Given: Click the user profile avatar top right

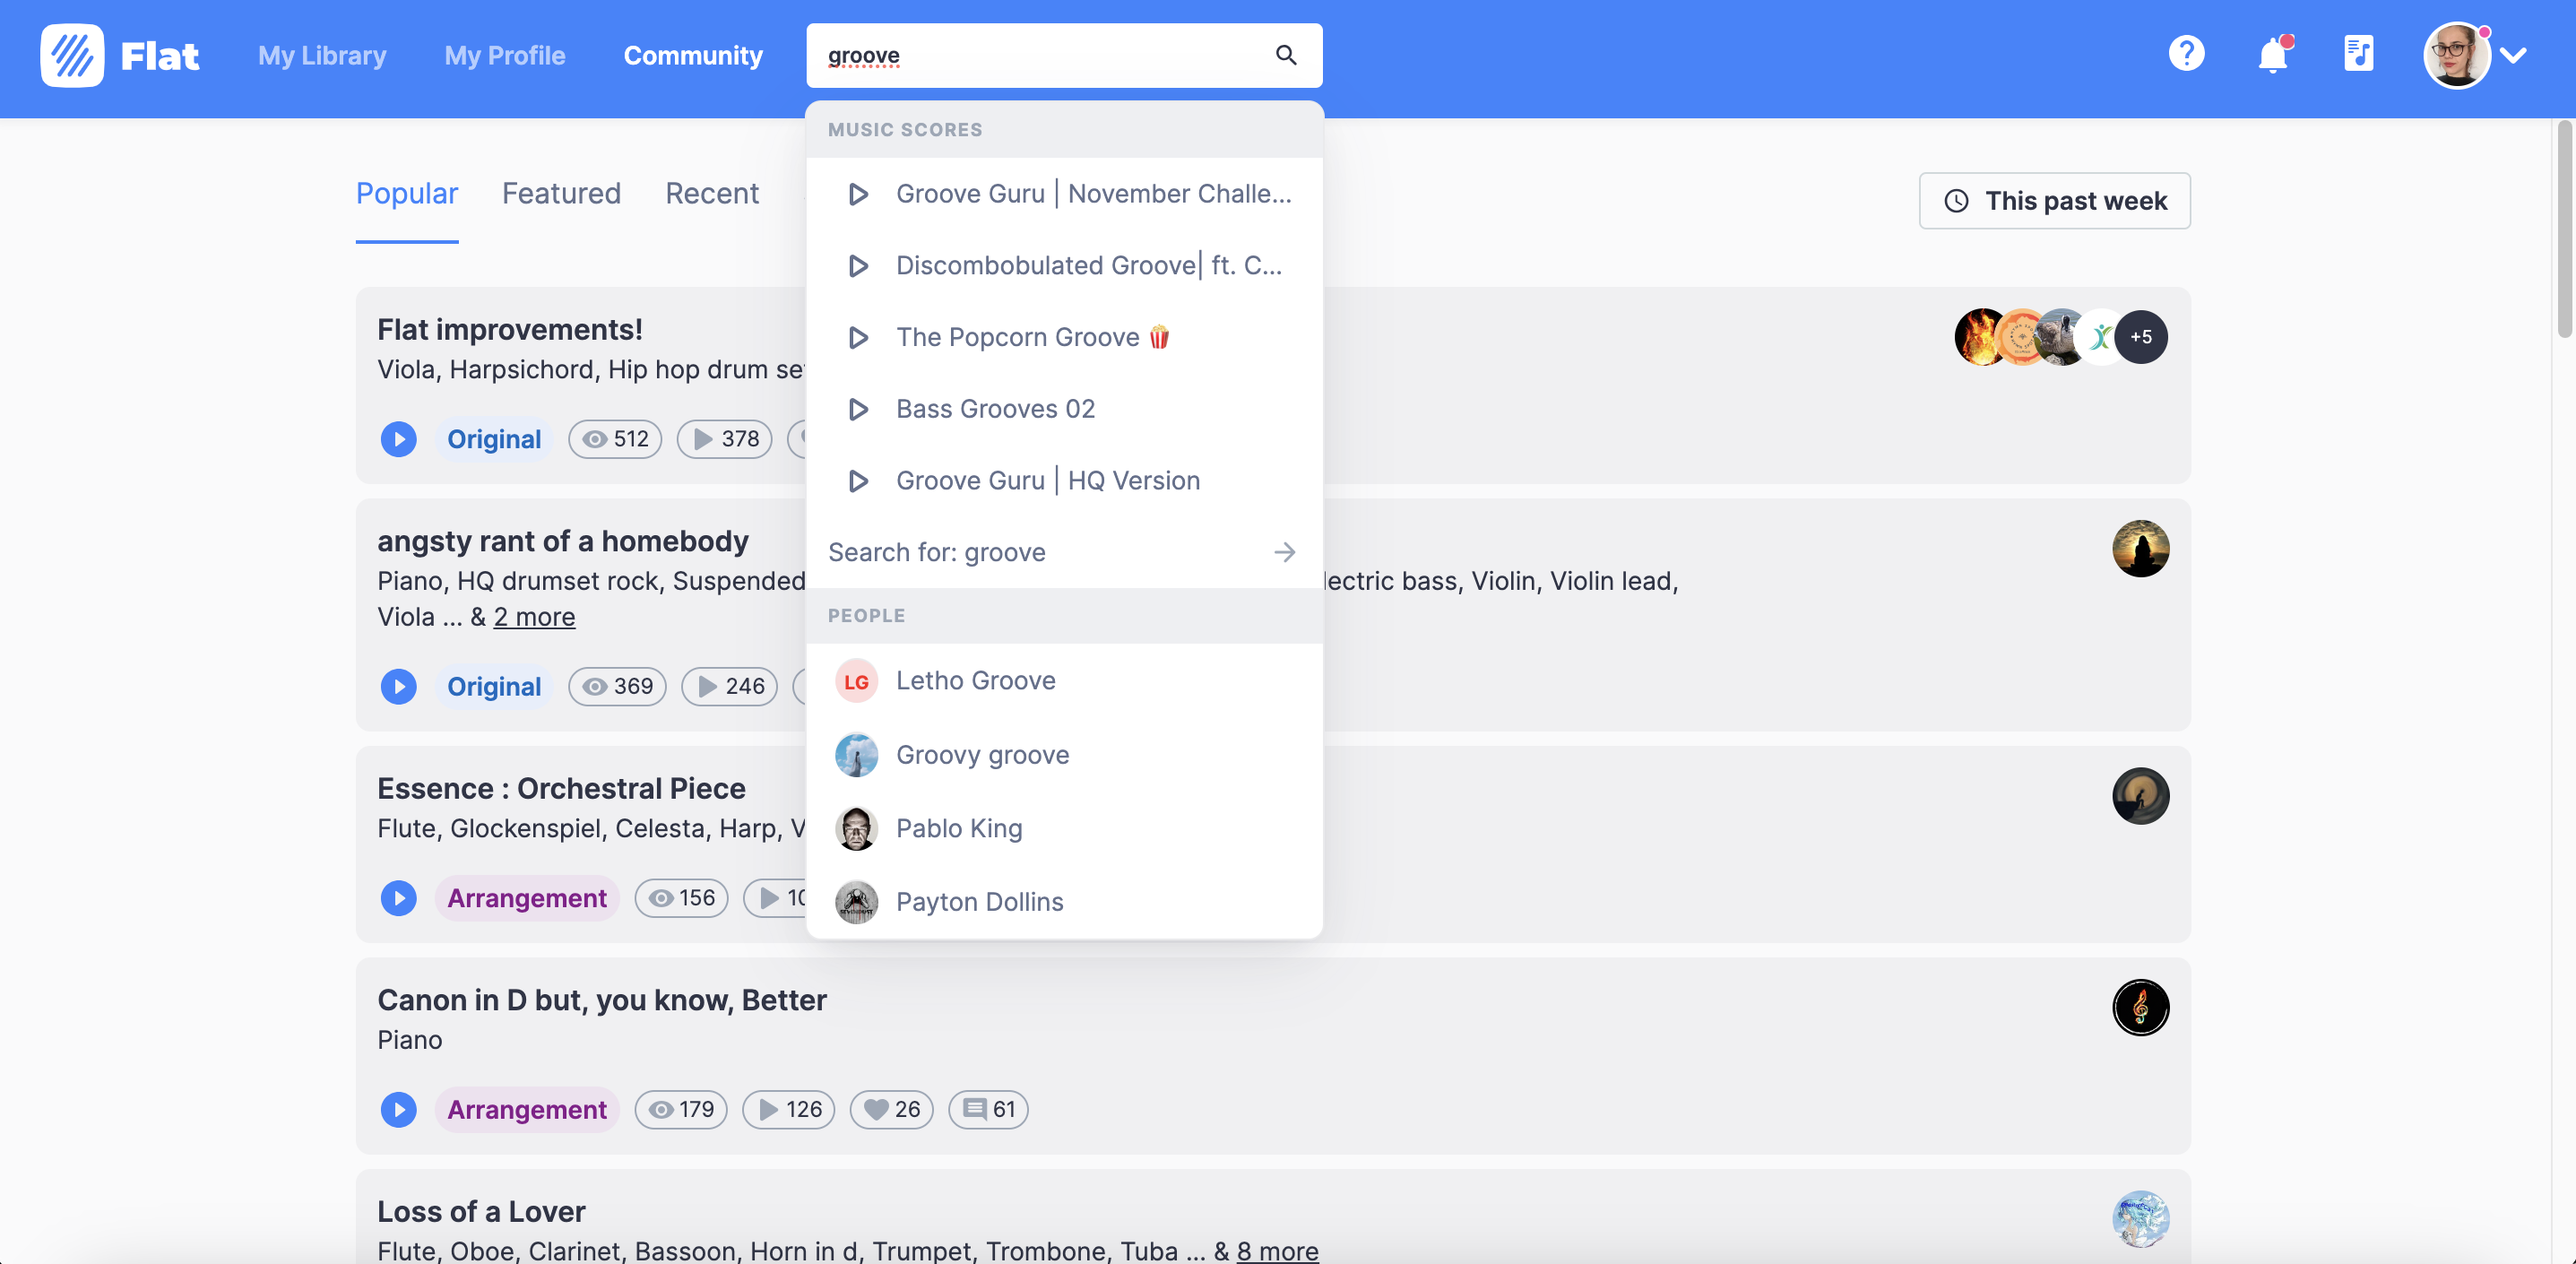Looking at the screenshot, I should coord(2453,56).
